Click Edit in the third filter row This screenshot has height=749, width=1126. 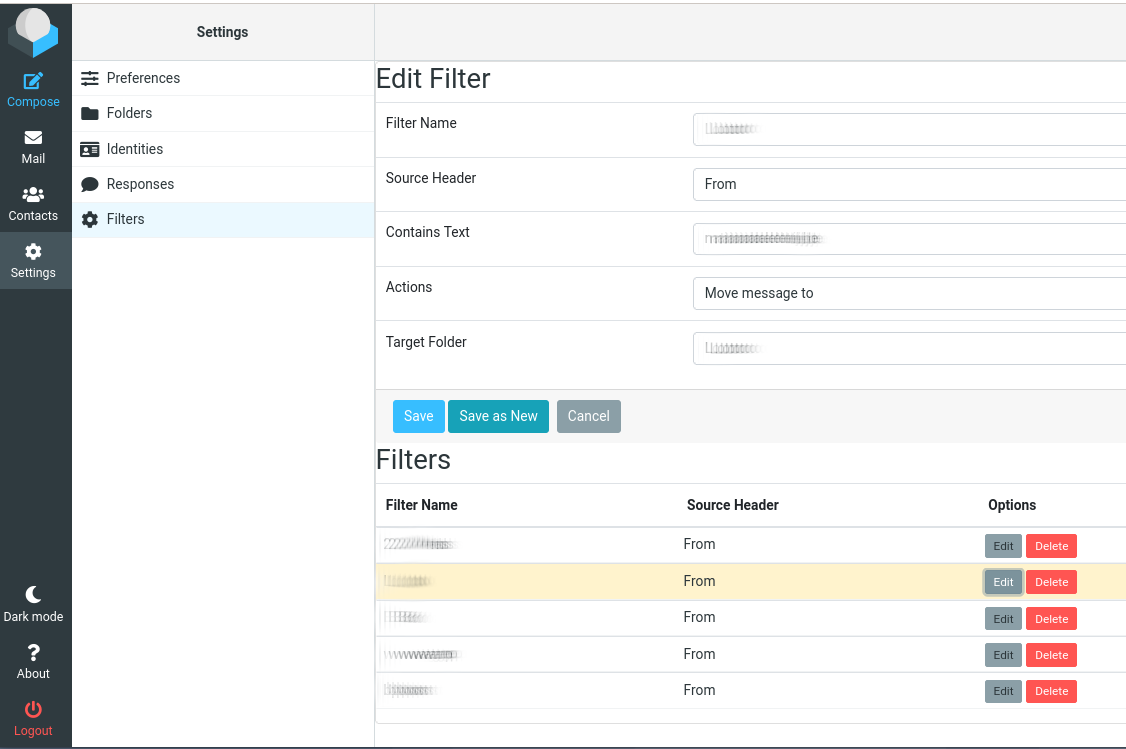1003,619
